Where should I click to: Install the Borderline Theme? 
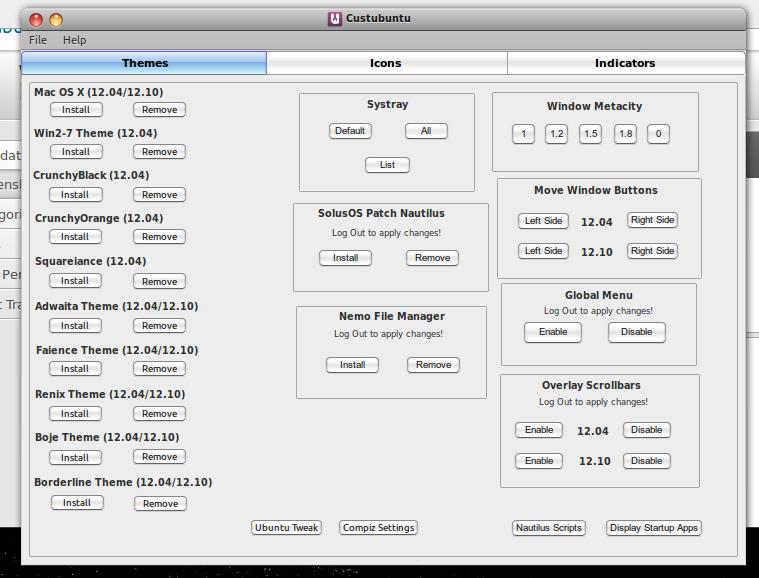click(77, 502)
